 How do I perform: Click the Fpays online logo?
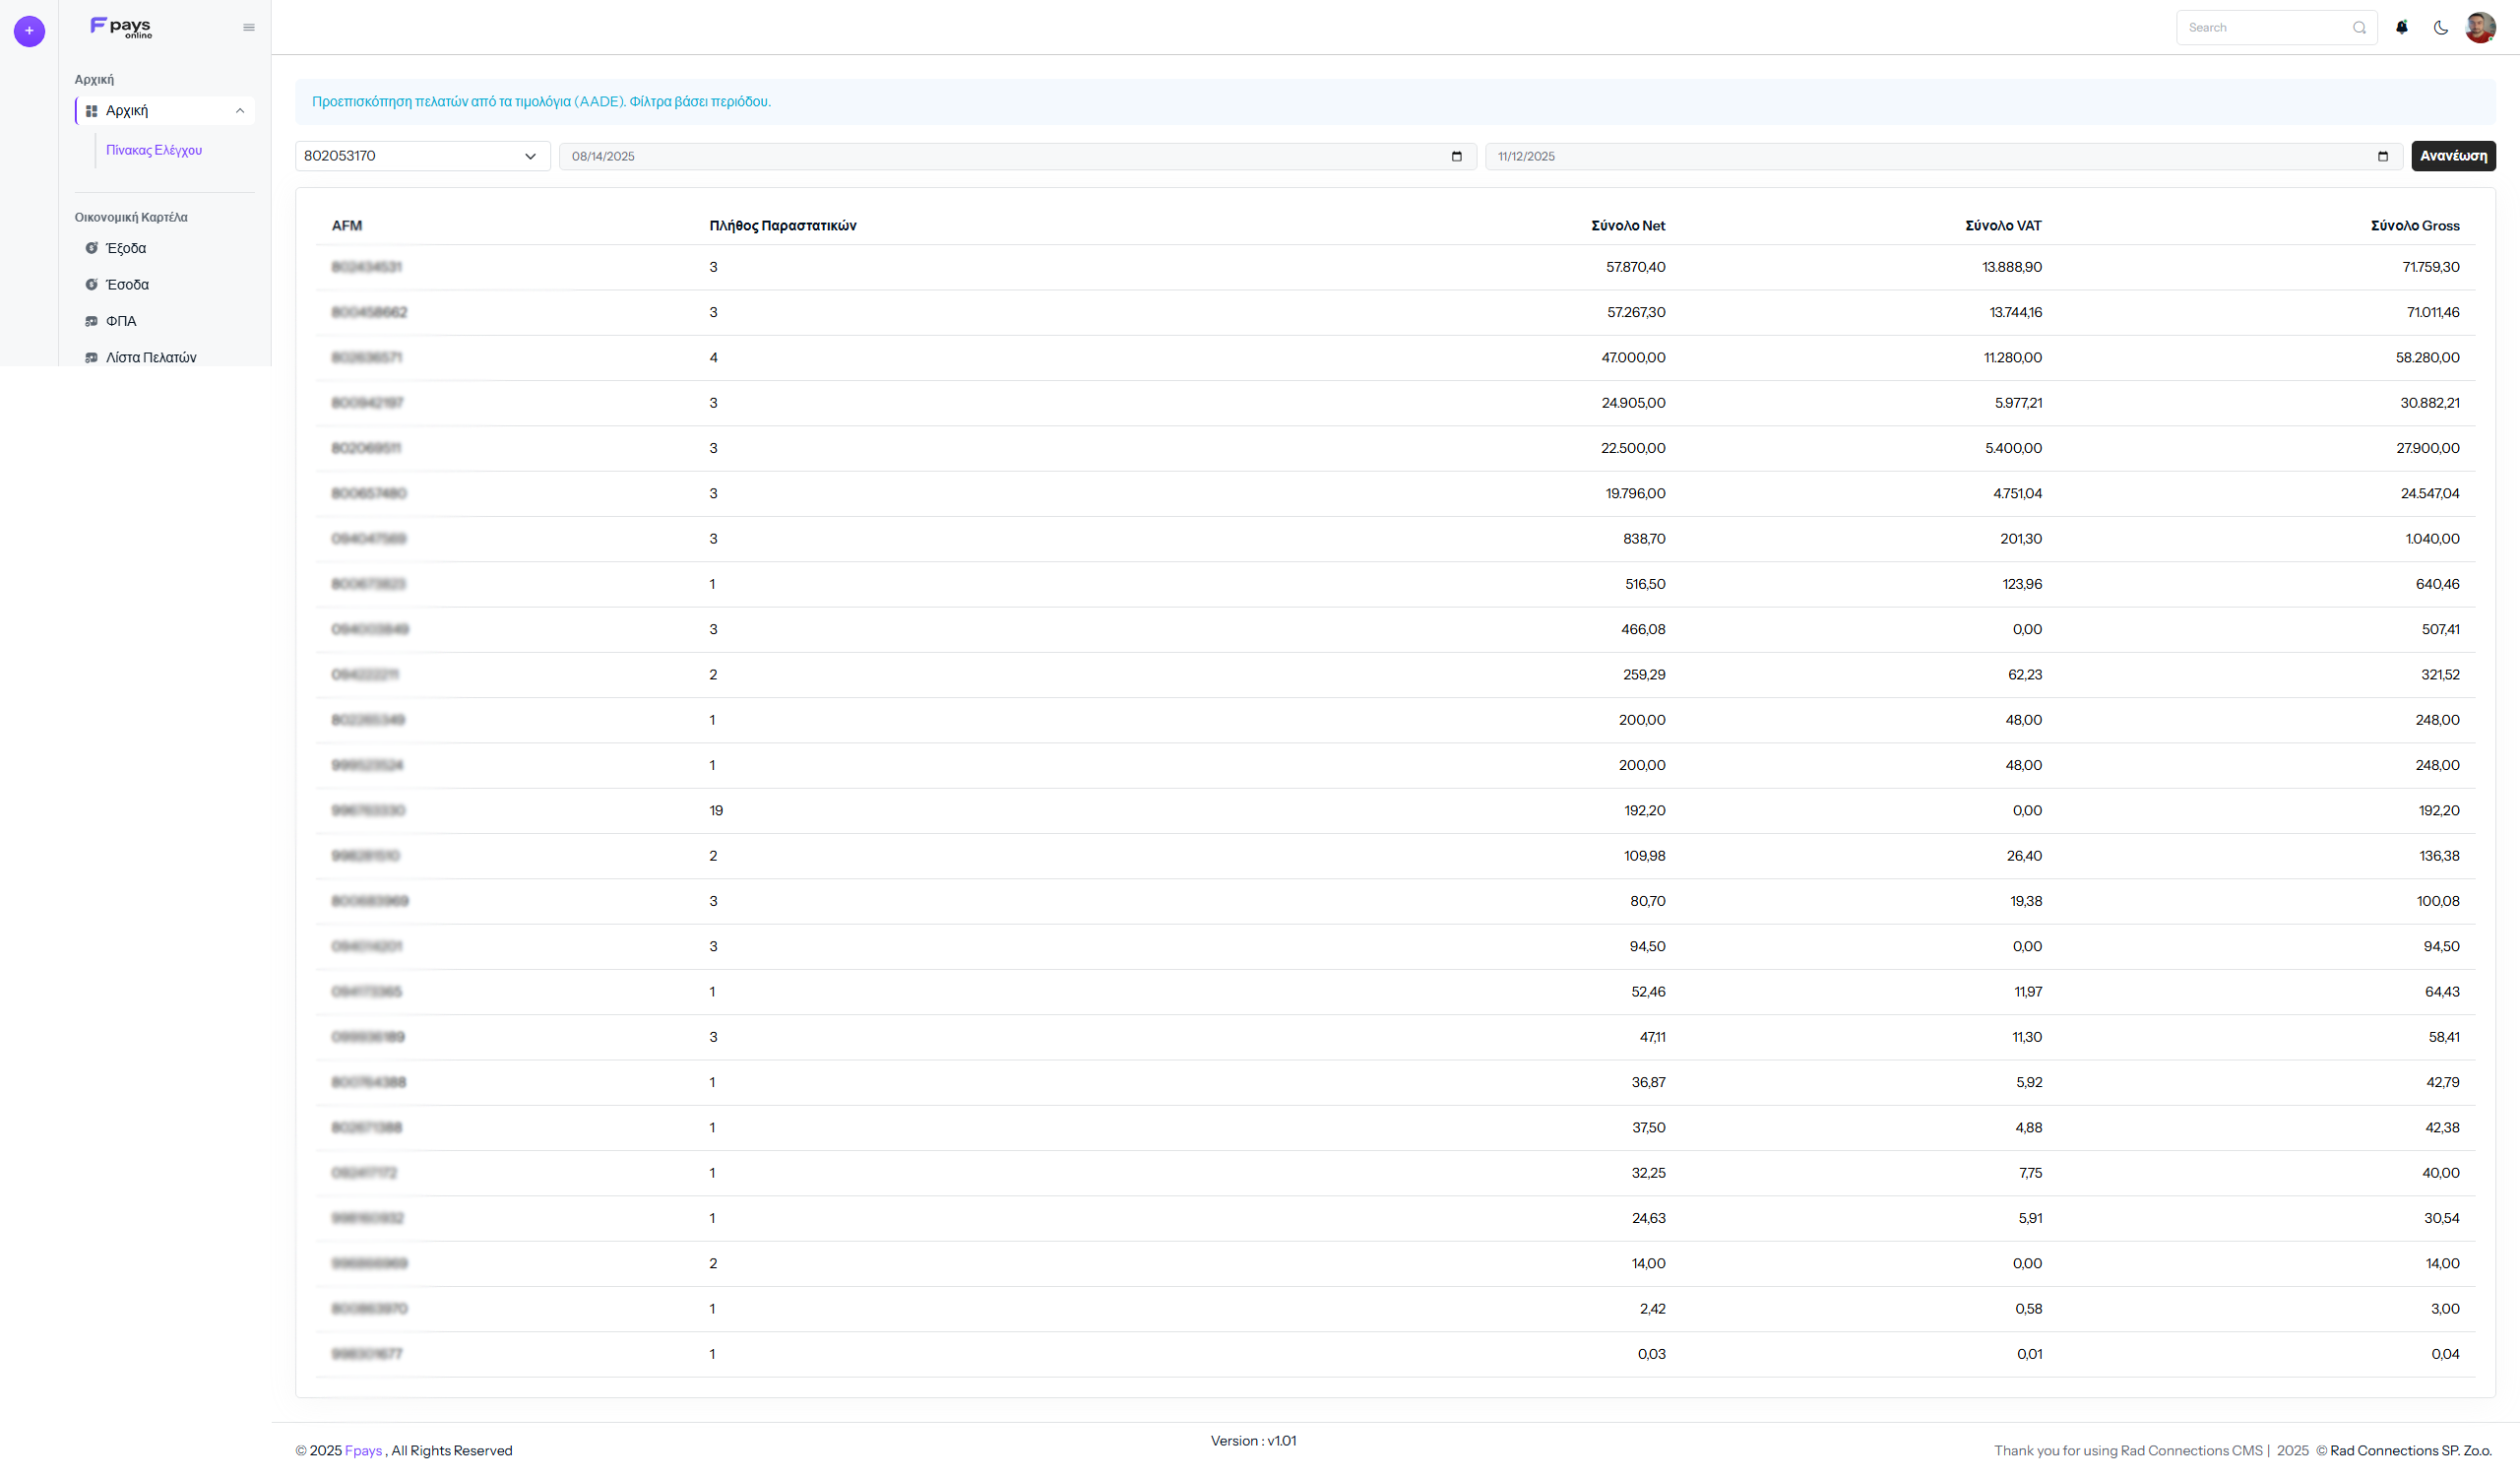tap(121, 27)
